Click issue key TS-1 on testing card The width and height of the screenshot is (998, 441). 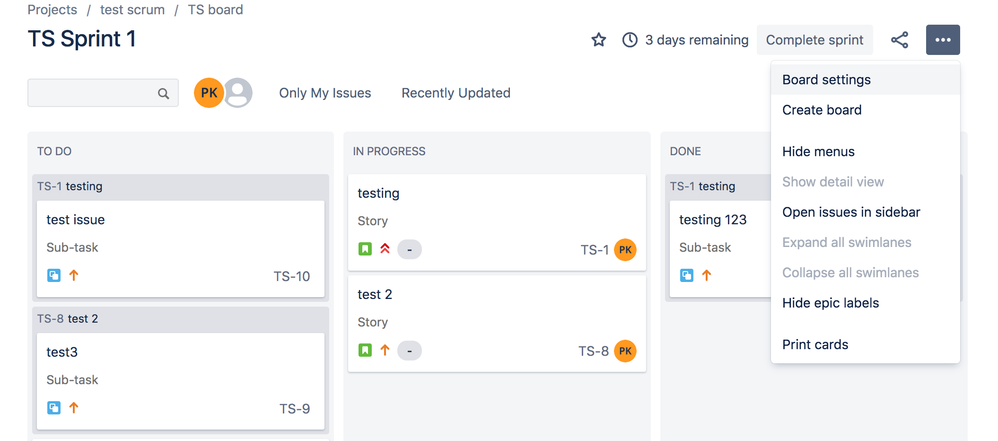click(x=594, y=250)
